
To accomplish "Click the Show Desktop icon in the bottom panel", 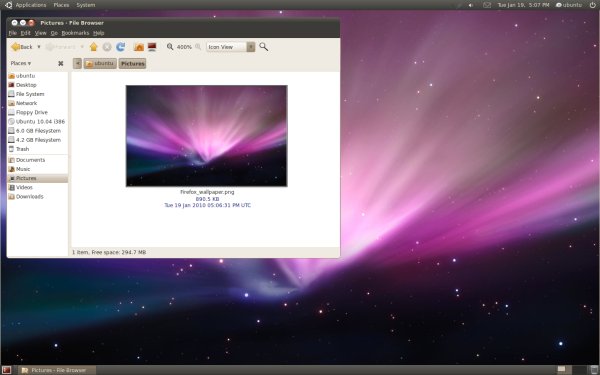I will click(6, 370).
